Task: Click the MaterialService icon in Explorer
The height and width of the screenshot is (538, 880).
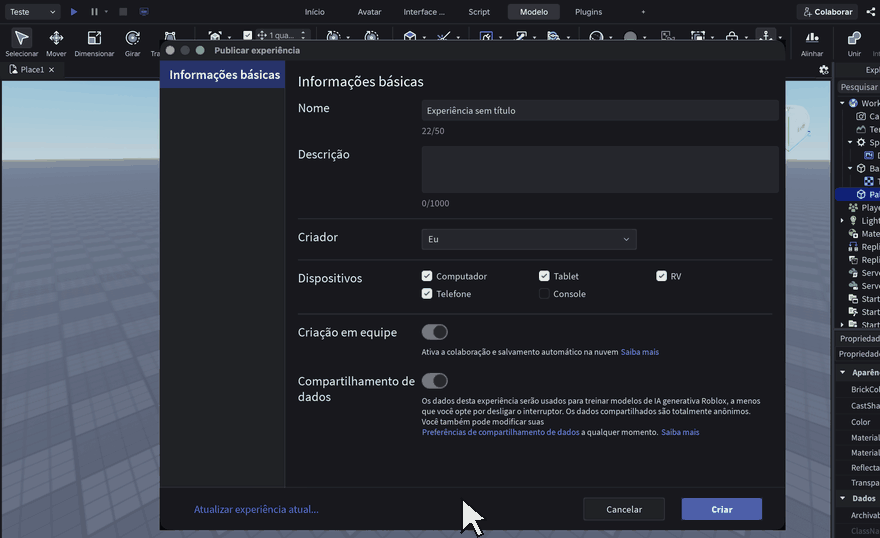Action: (x=854, y=233)
